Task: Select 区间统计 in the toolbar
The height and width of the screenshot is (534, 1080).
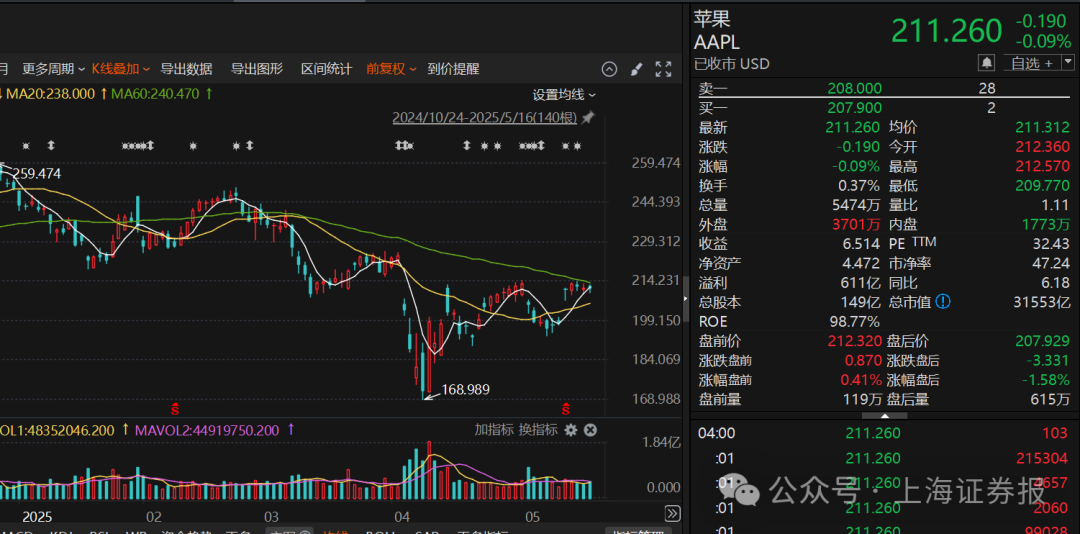Action: coord(326,69)
